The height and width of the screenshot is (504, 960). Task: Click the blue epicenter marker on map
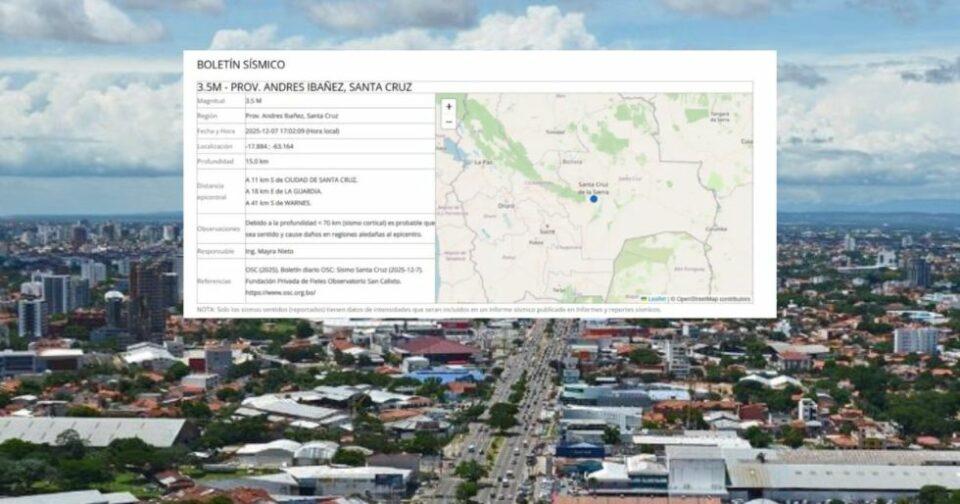point(593,198)
